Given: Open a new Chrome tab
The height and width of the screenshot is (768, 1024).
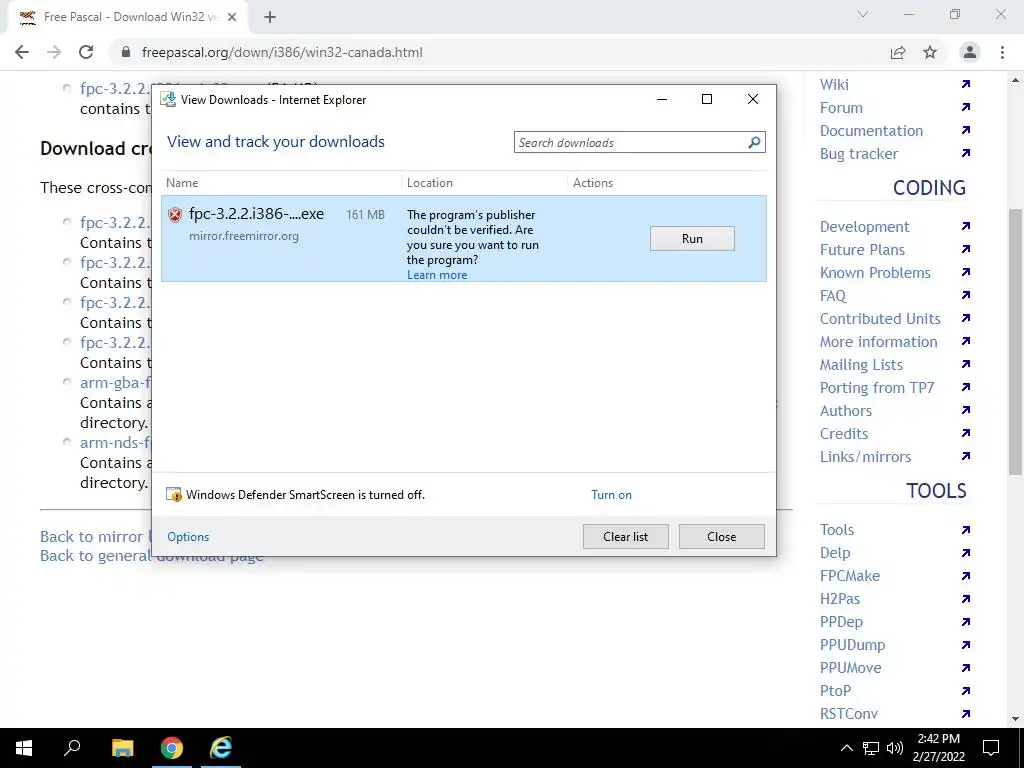Looking at the screenshot, I should (270, 18).
